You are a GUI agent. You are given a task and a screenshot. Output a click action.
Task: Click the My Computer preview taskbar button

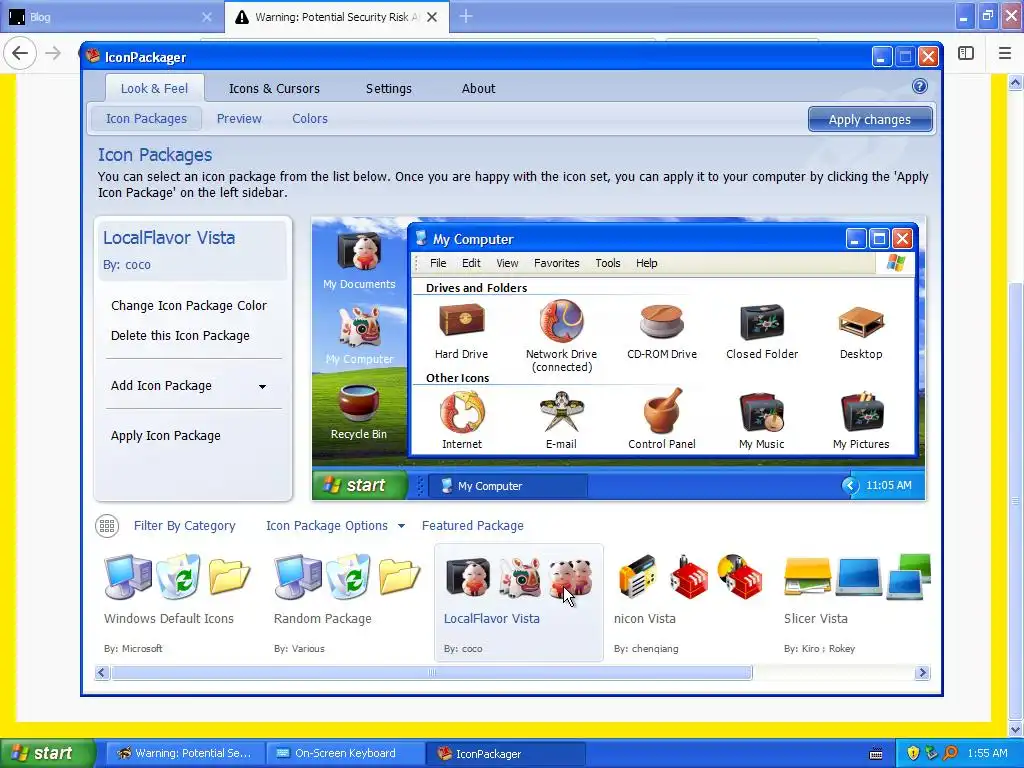(x=507, y=486)
